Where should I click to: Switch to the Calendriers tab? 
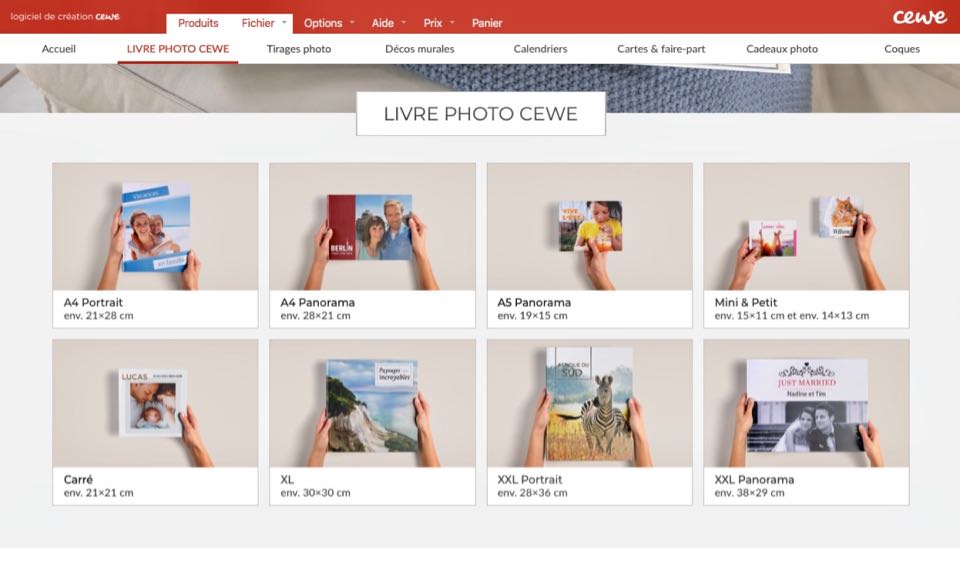[540, 49]
